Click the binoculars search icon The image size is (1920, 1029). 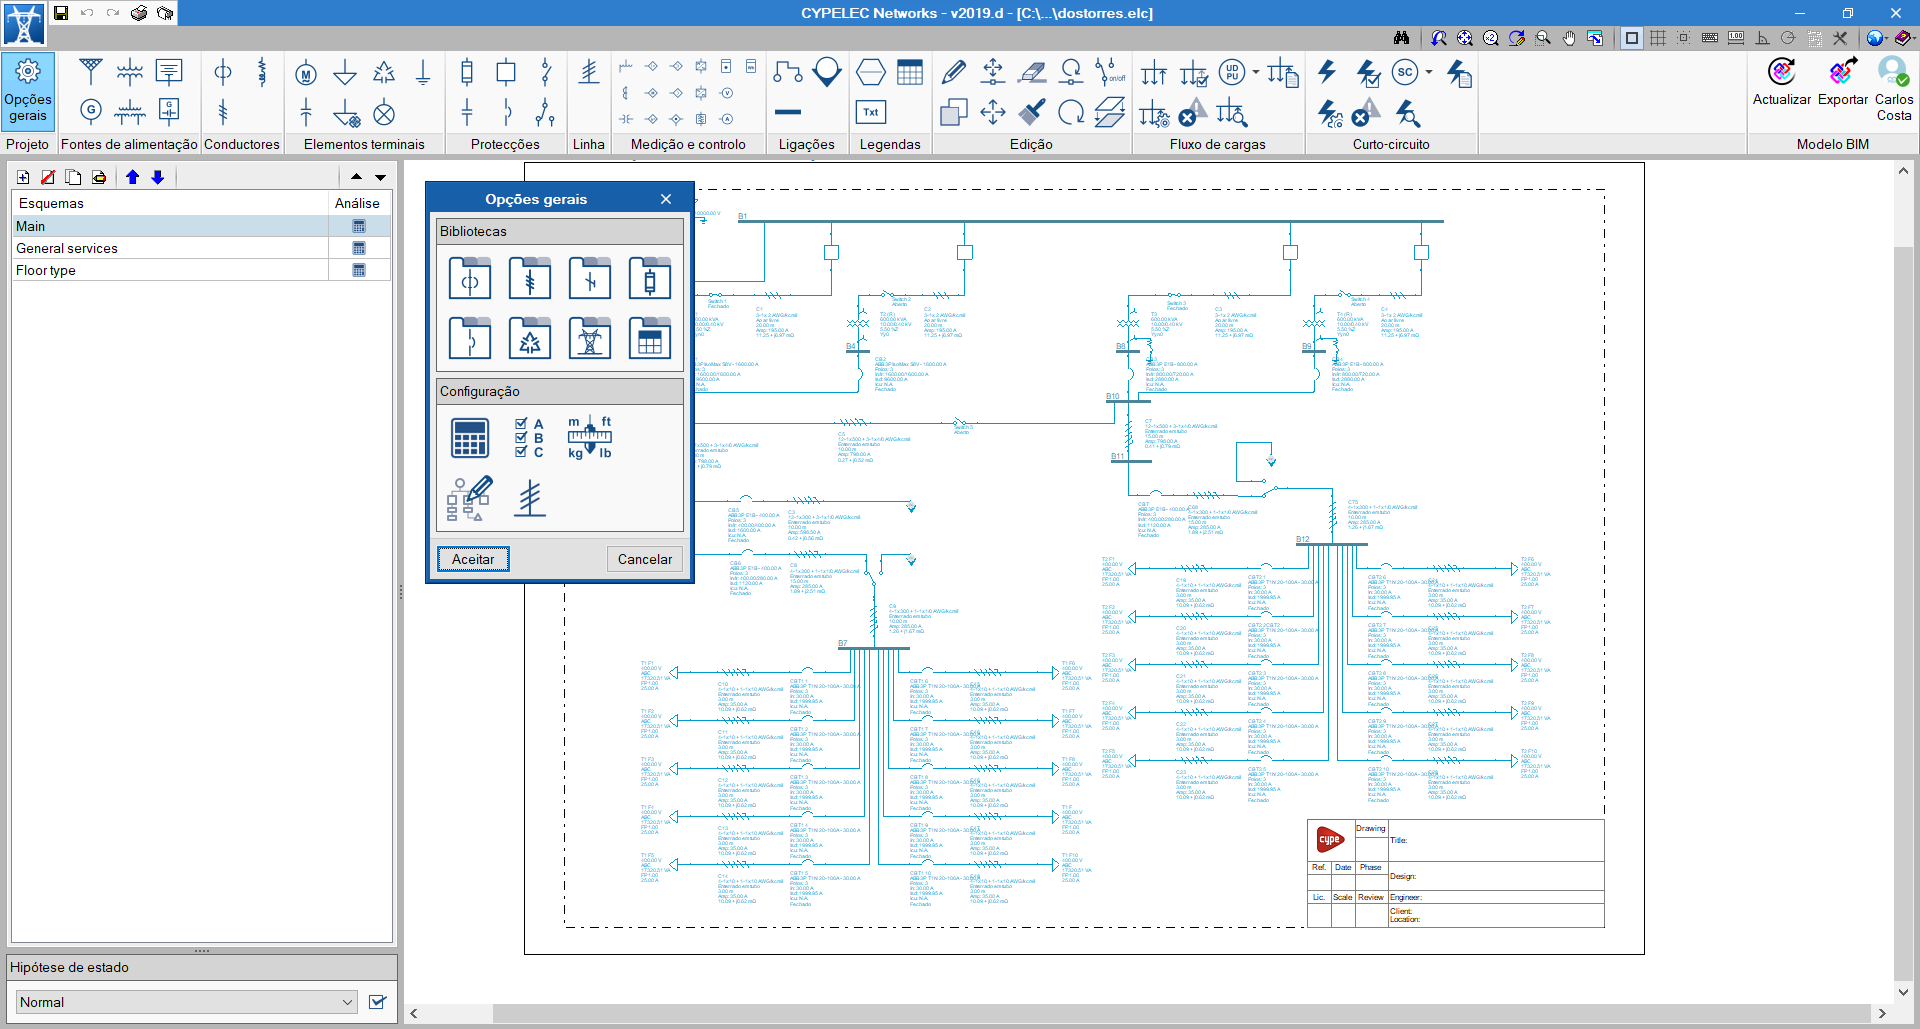(x=1402, y=38)
